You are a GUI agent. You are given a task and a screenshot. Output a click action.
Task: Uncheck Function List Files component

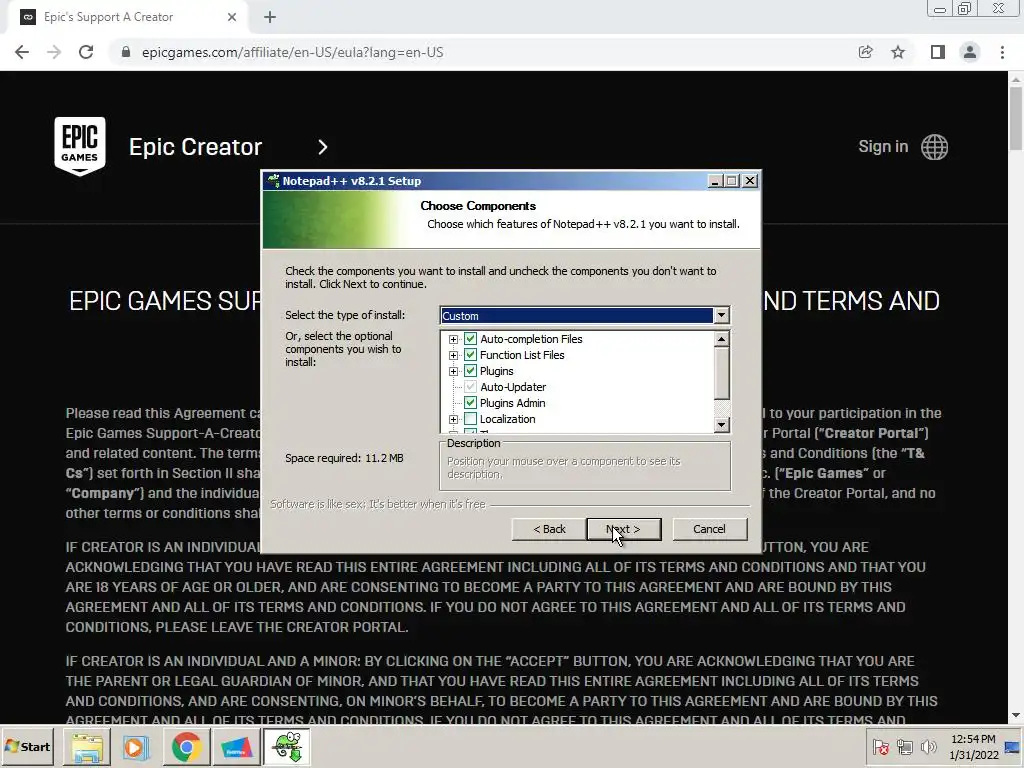tap(470, 355)
